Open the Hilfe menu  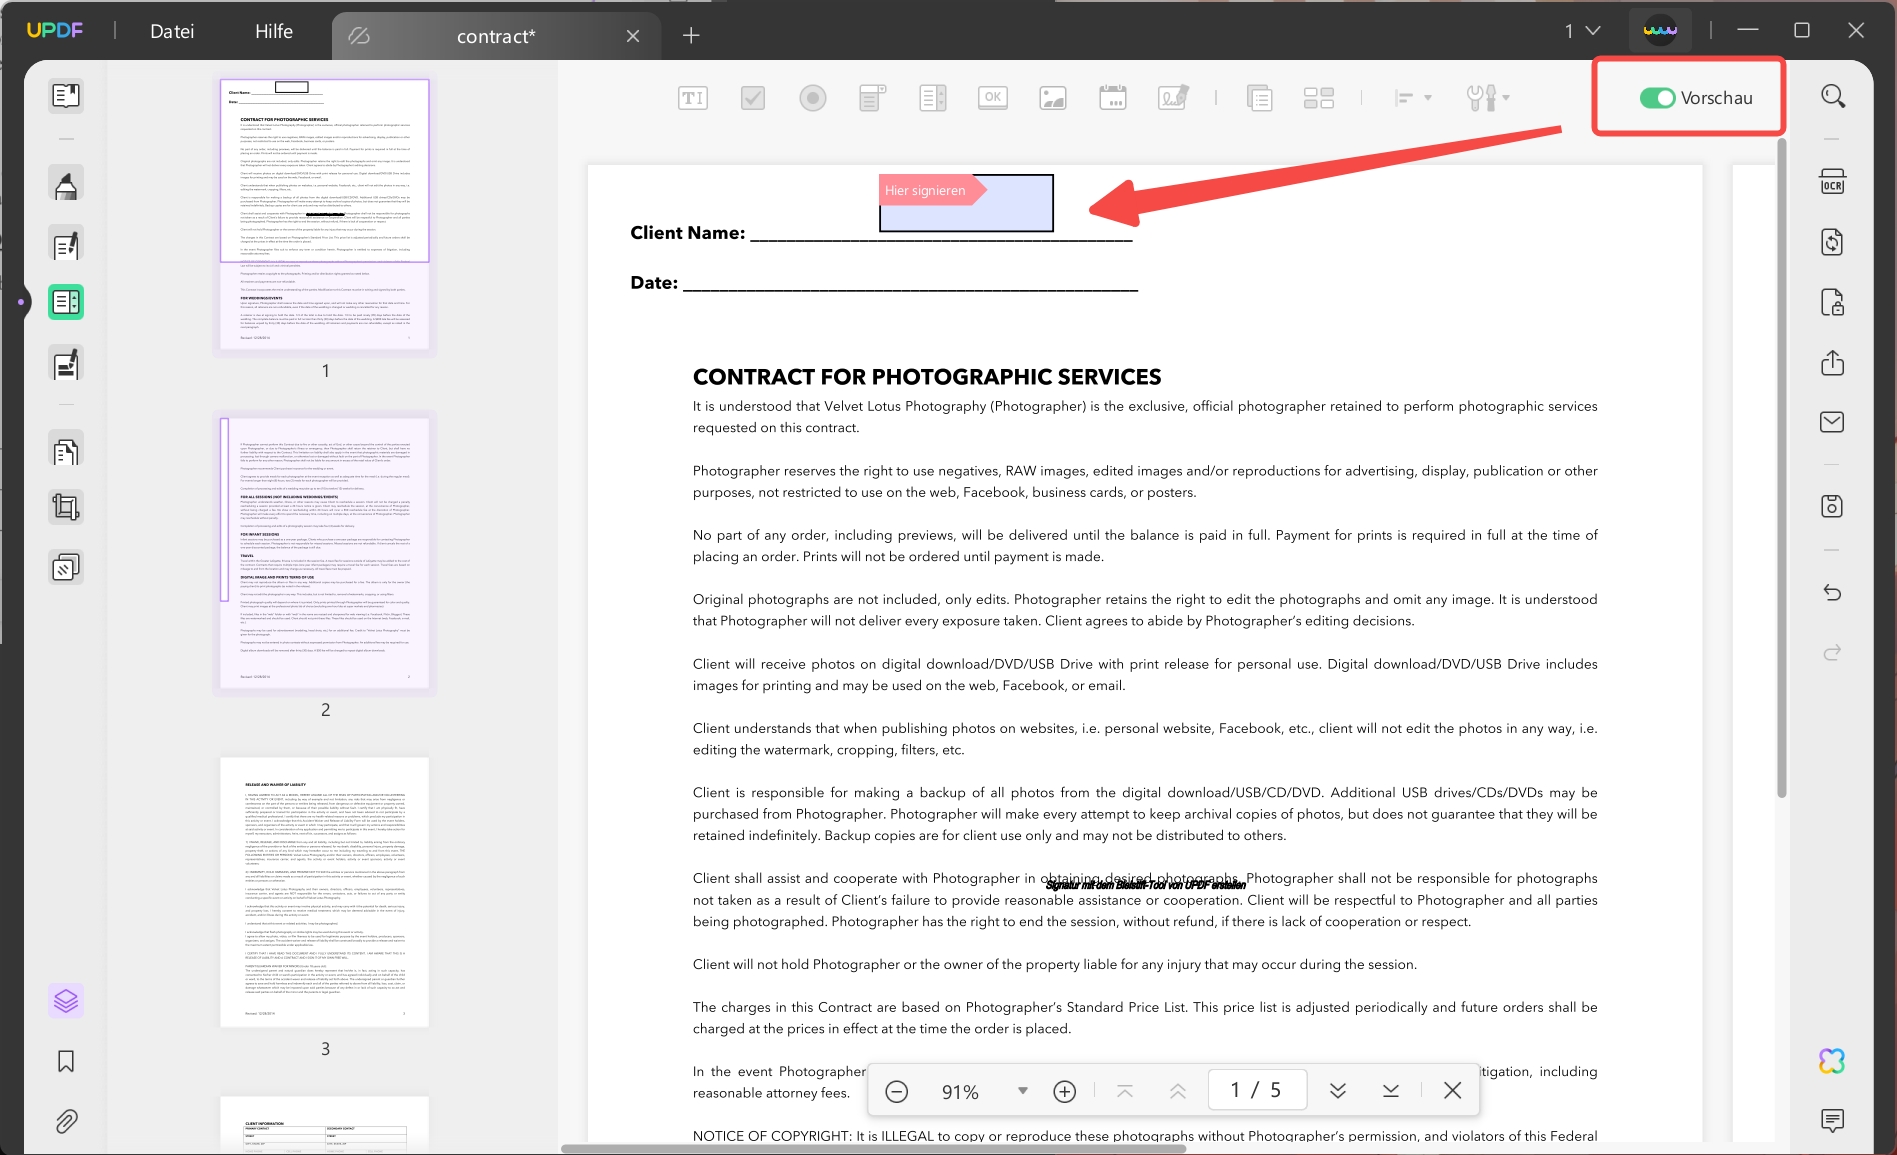pos(274,31)
